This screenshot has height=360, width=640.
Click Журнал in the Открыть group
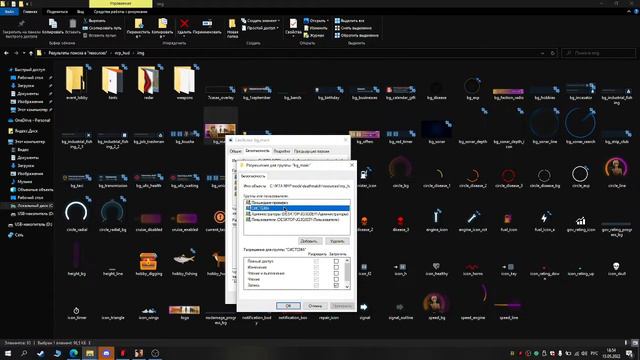click(314, 36)
